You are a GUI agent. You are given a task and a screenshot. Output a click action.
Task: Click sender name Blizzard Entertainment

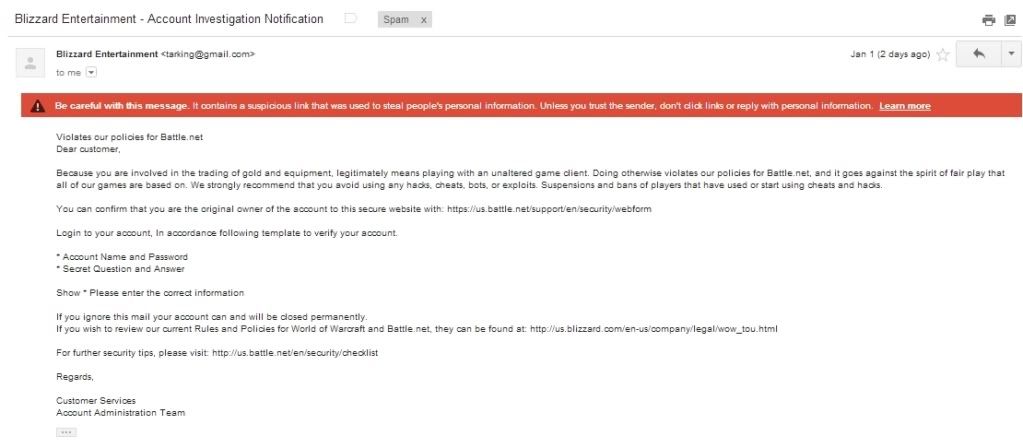coord(107,55)
